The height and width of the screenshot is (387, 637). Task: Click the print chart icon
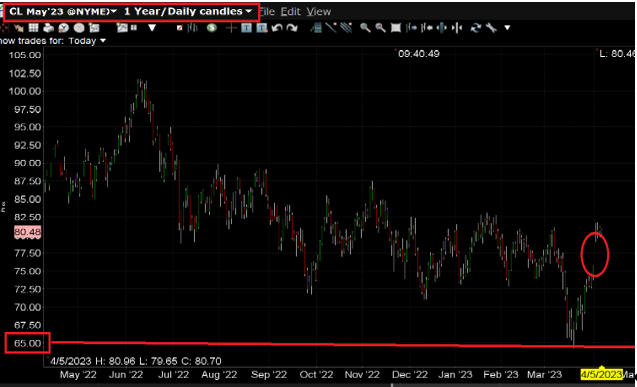pyautogui.click(x=48, y=28)
